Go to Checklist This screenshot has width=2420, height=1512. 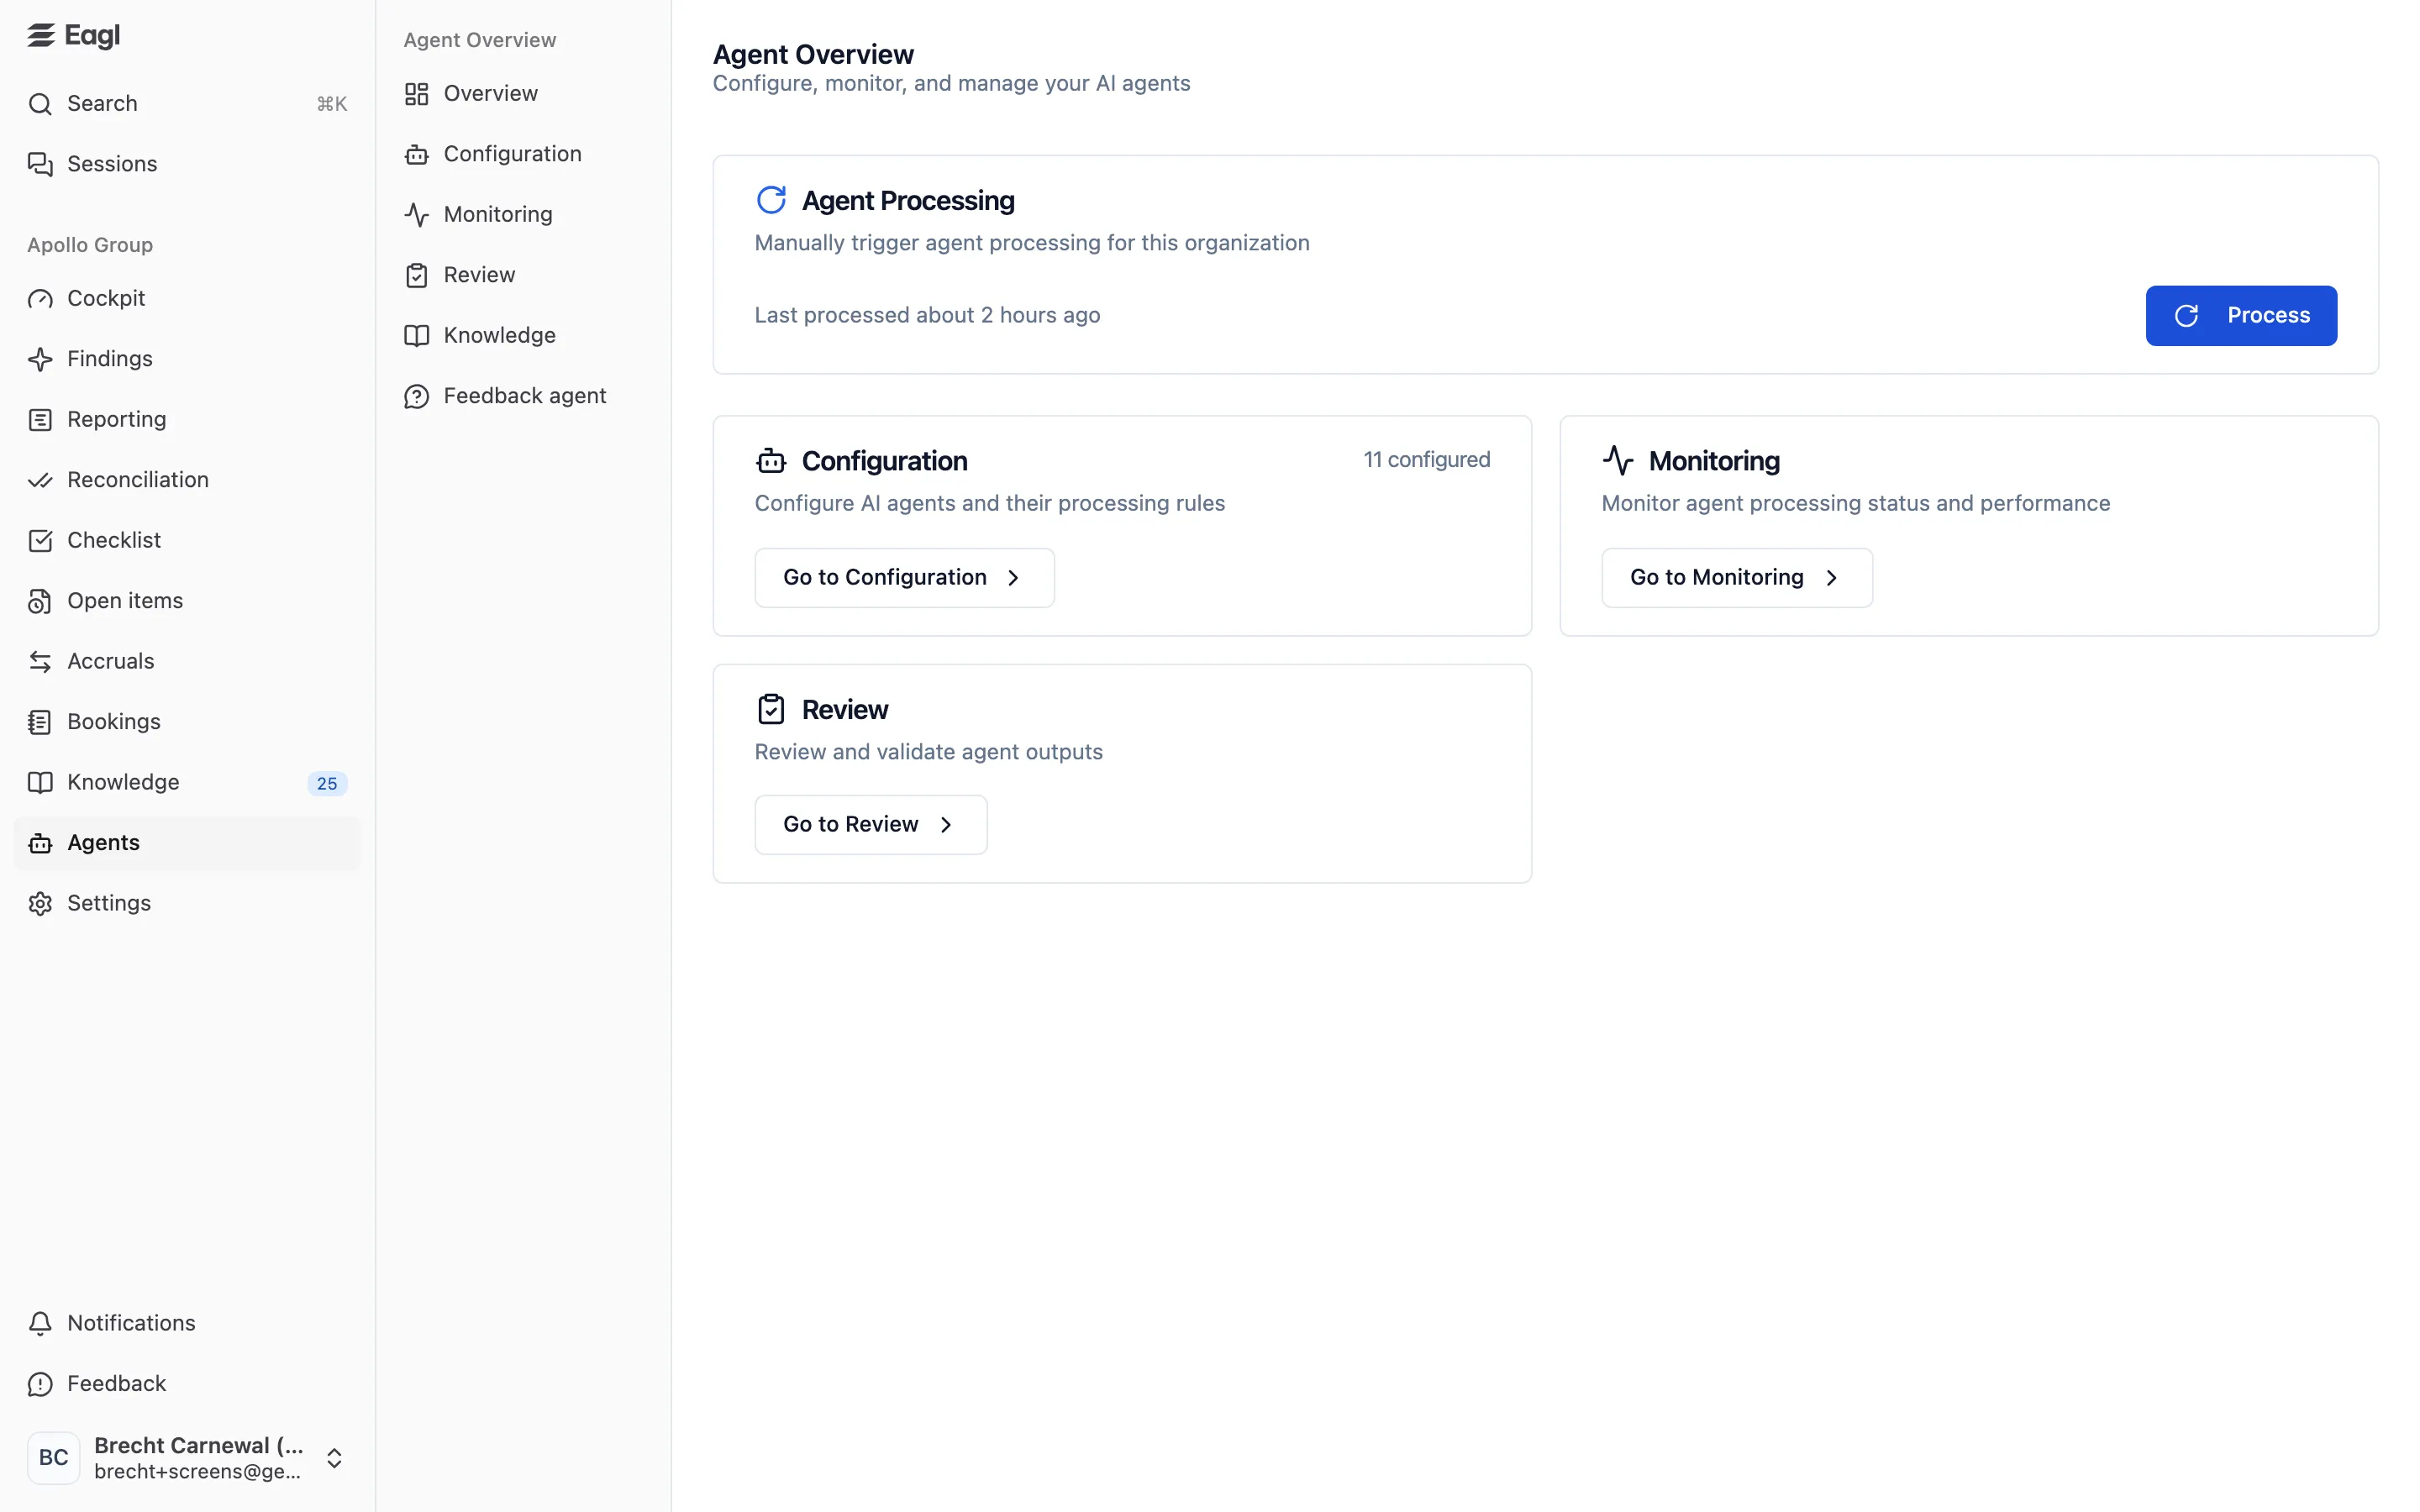tap(187, 541)
